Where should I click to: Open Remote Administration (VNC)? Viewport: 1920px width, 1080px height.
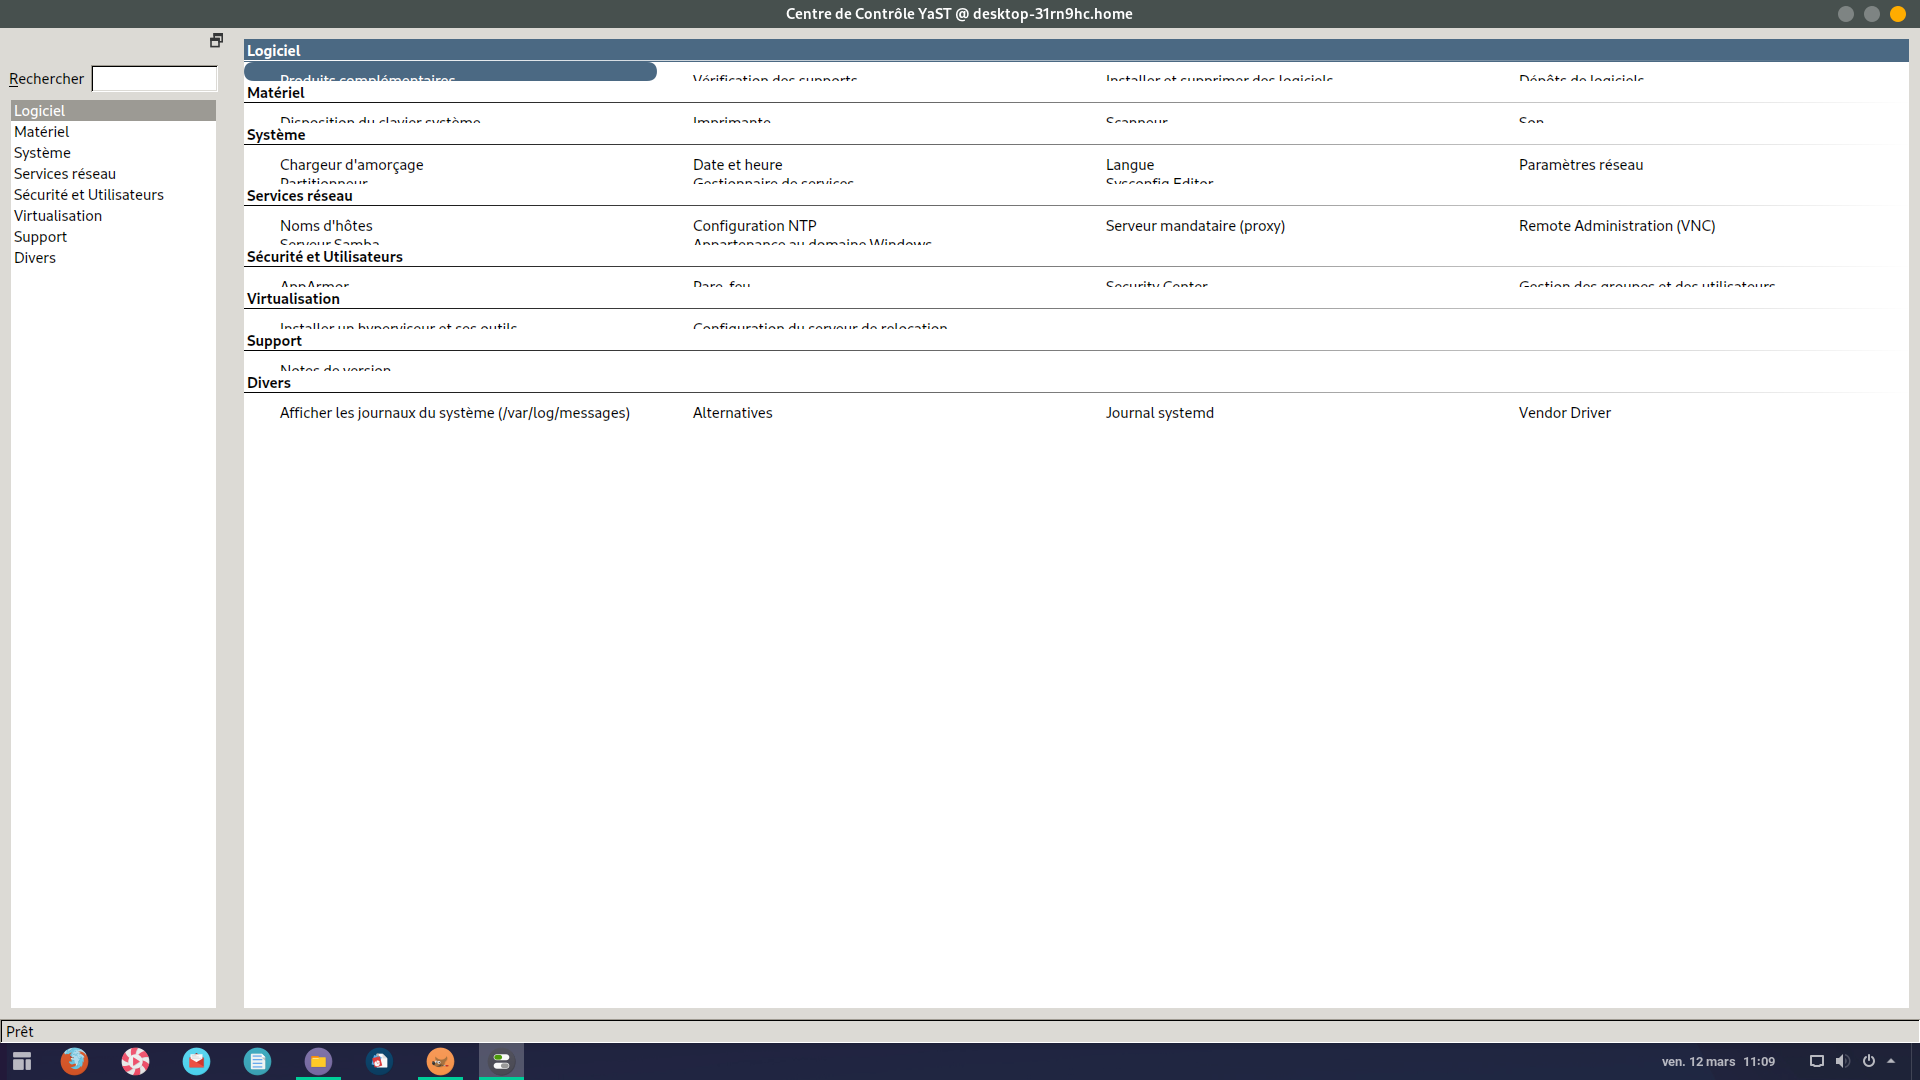[x=1616, y=226]
